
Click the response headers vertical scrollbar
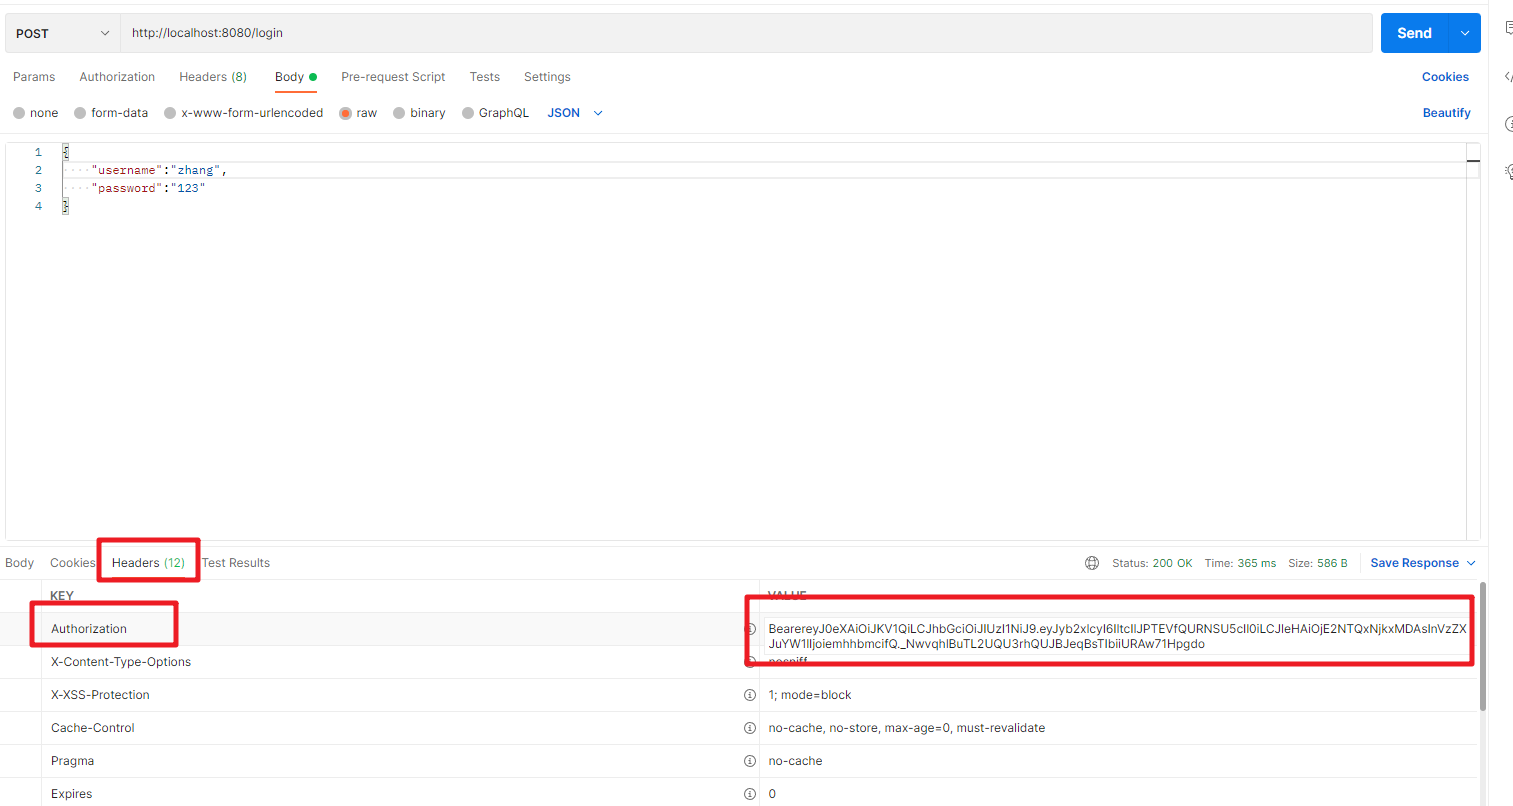coord(1482,646)
